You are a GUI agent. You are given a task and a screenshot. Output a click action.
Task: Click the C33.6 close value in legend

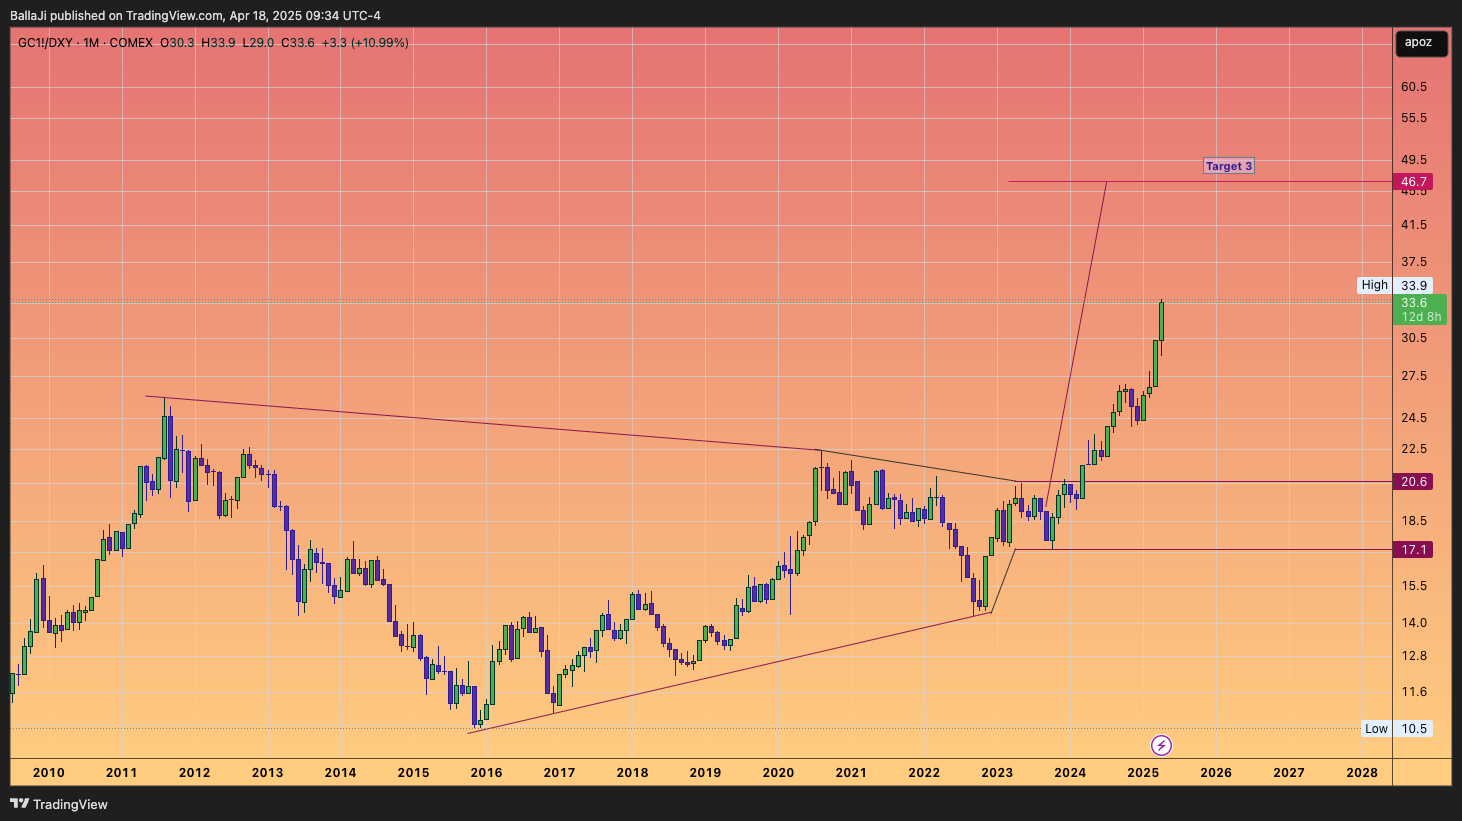(x=298, y=43)
